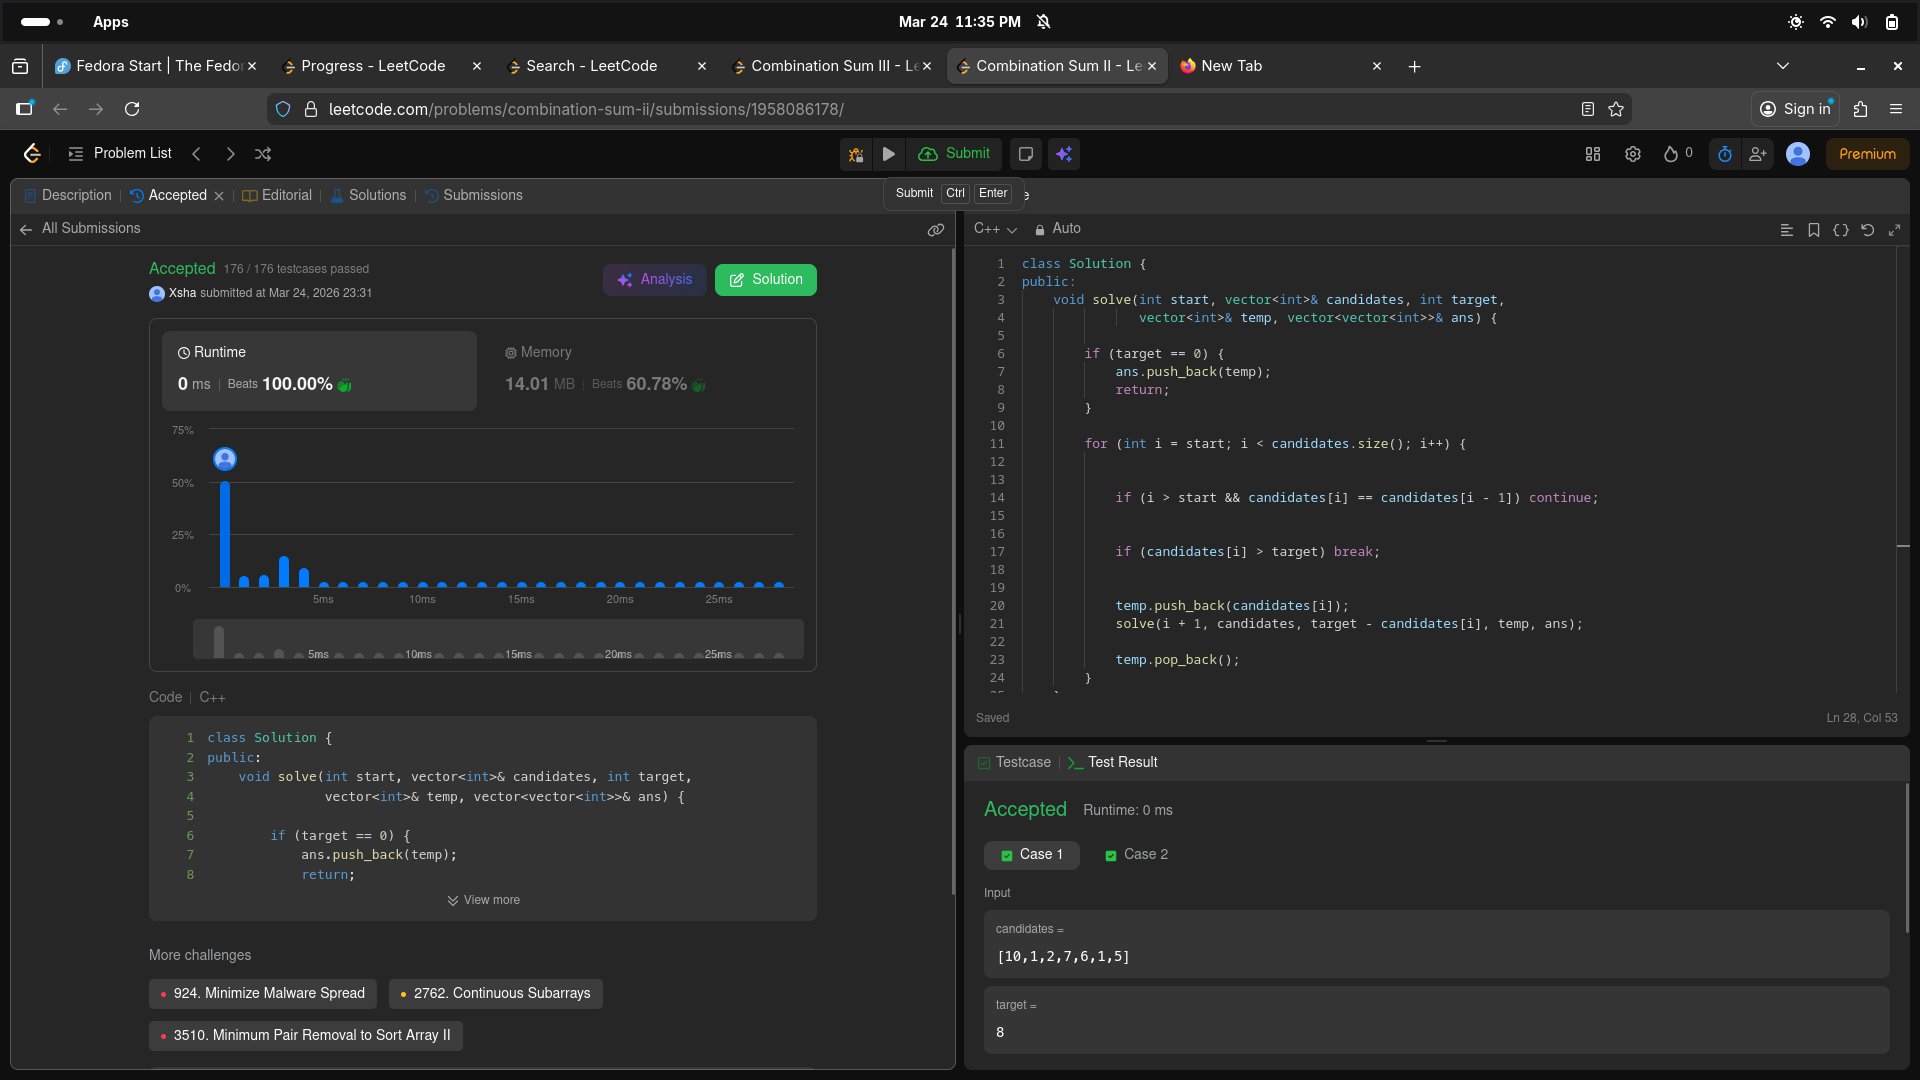Bookmark the code in editor toolbar
1920x1080 pixels.
(1813, 230)
